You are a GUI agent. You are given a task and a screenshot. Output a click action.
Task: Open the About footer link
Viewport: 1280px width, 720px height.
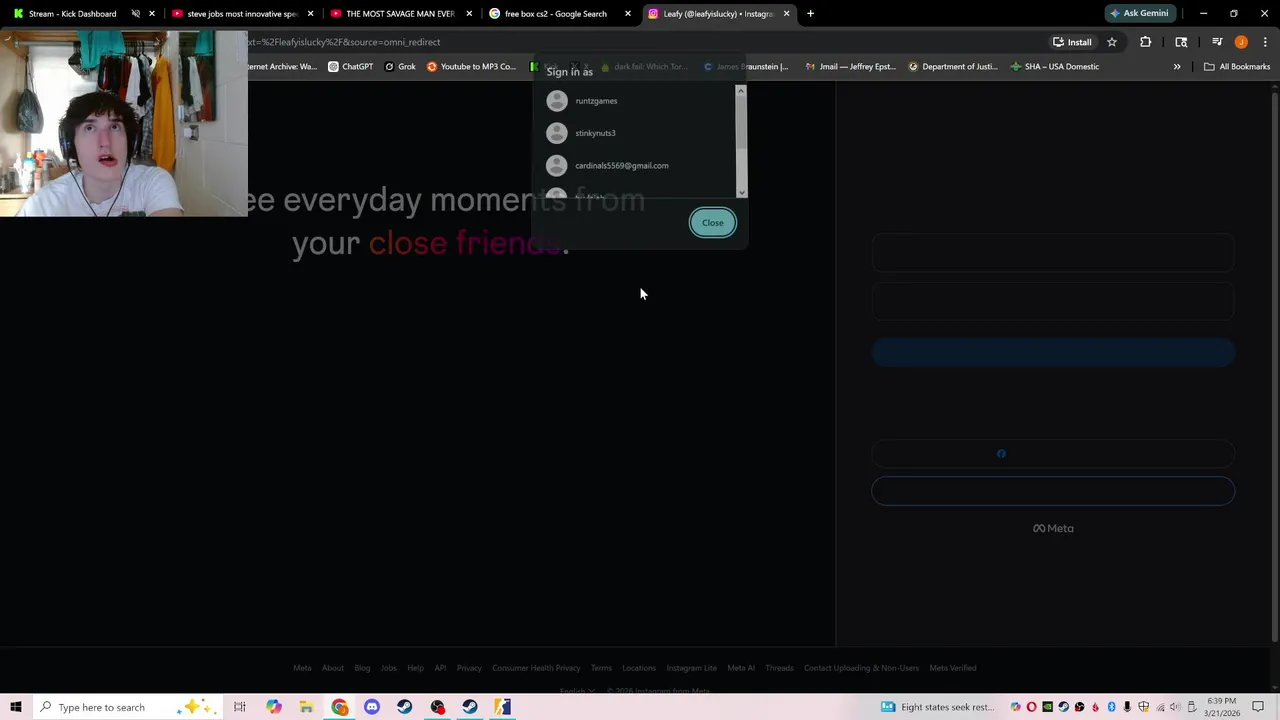[333, 668]
